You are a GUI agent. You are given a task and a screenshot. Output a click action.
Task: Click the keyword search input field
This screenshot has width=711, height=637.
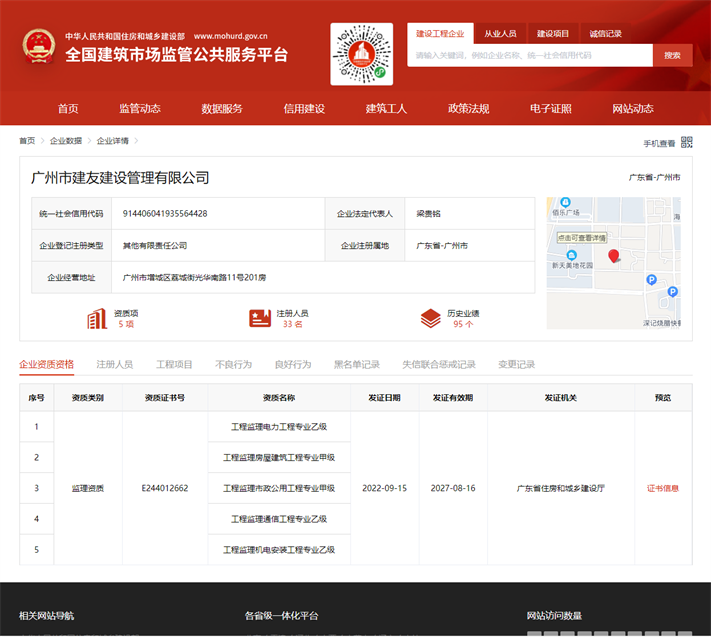click(x=530, y=55)
